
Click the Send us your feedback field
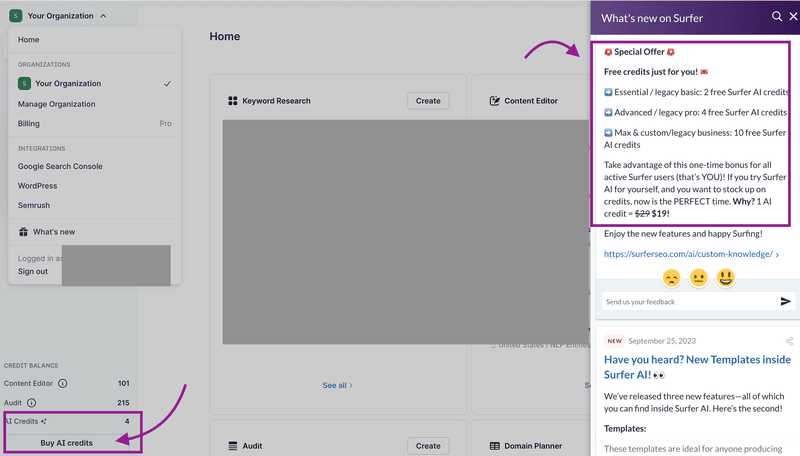coord(688,301)
